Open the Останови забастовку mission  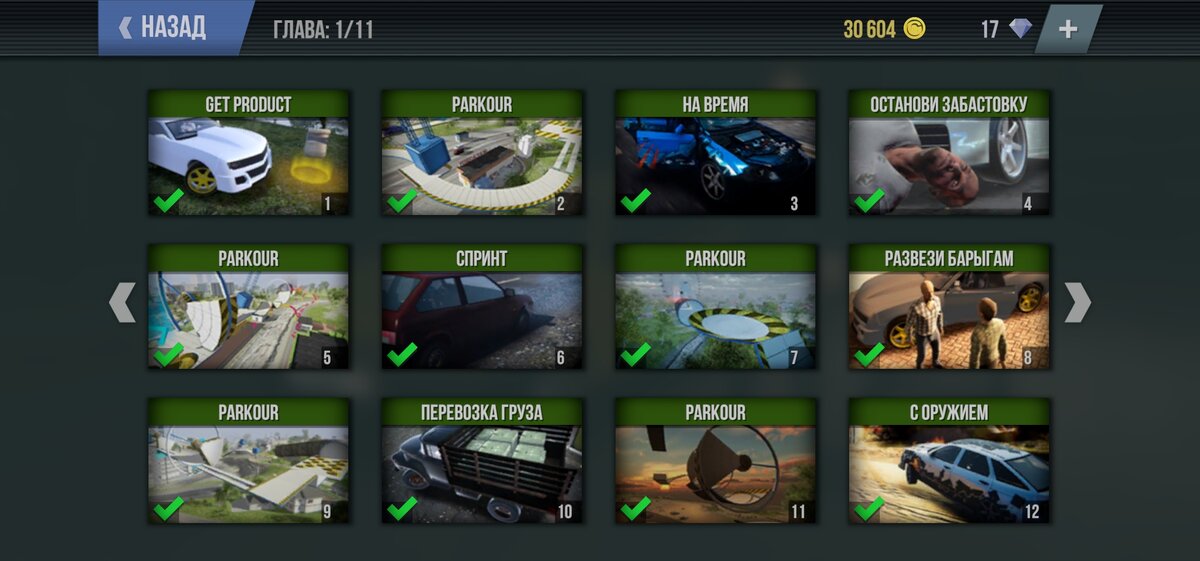point(949,153)
